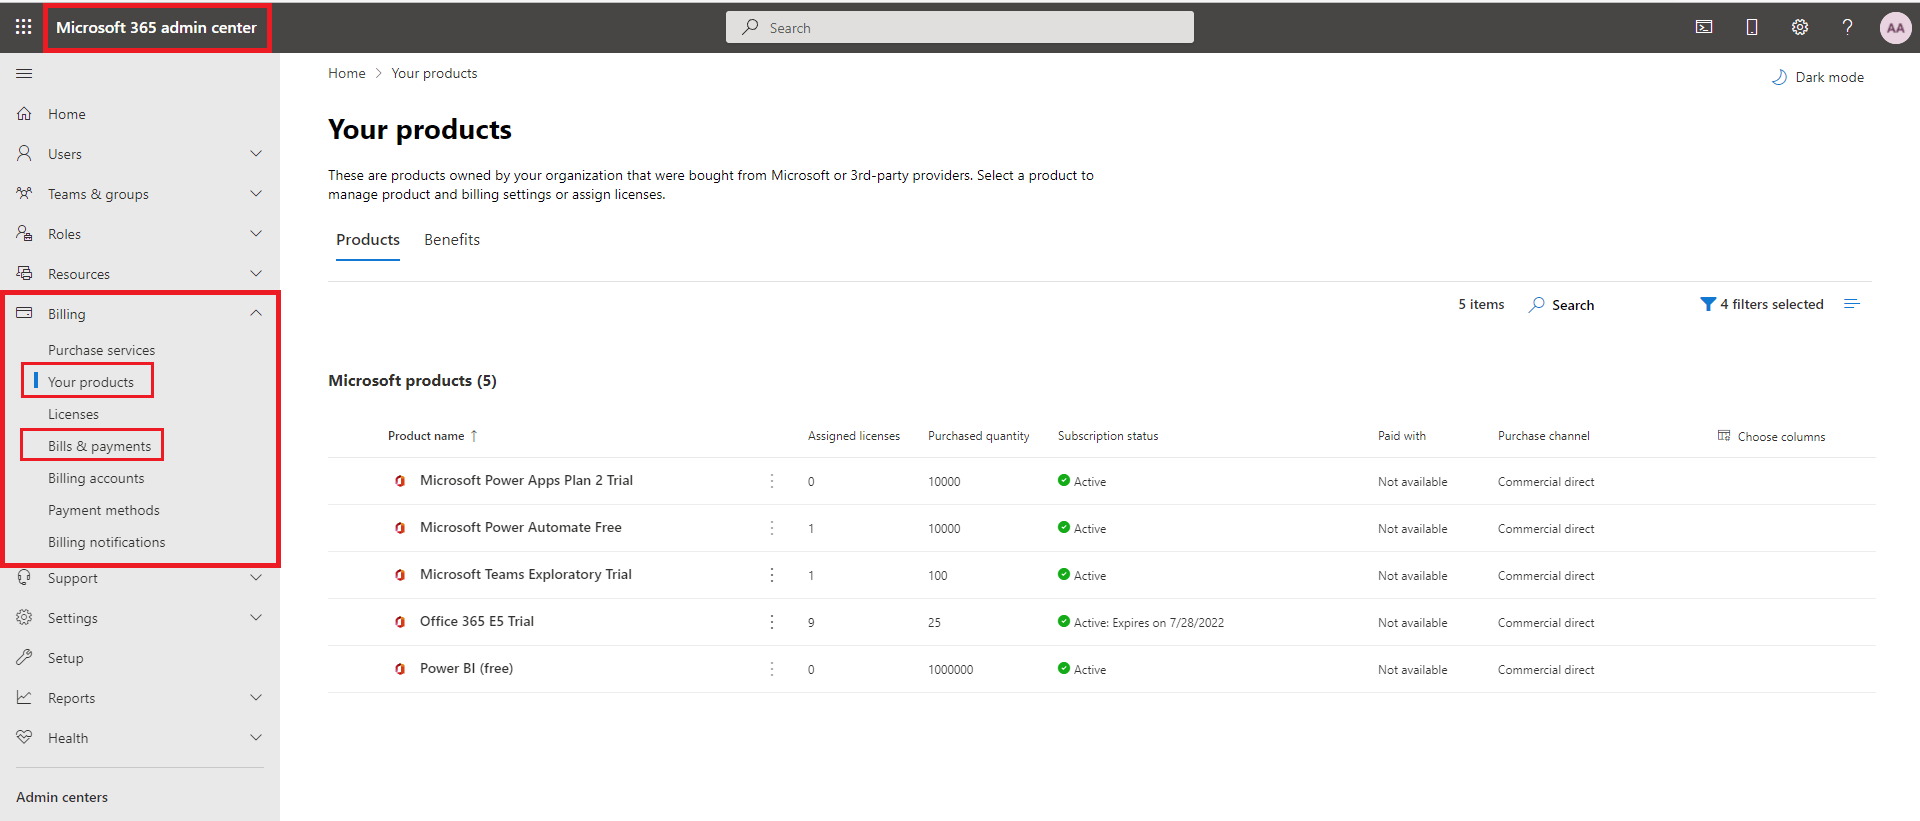Click the Reports chart icon
Image resolution: width=1920 pixels, height=821 pixels.
pyautogui.click(x=24, y=697)
